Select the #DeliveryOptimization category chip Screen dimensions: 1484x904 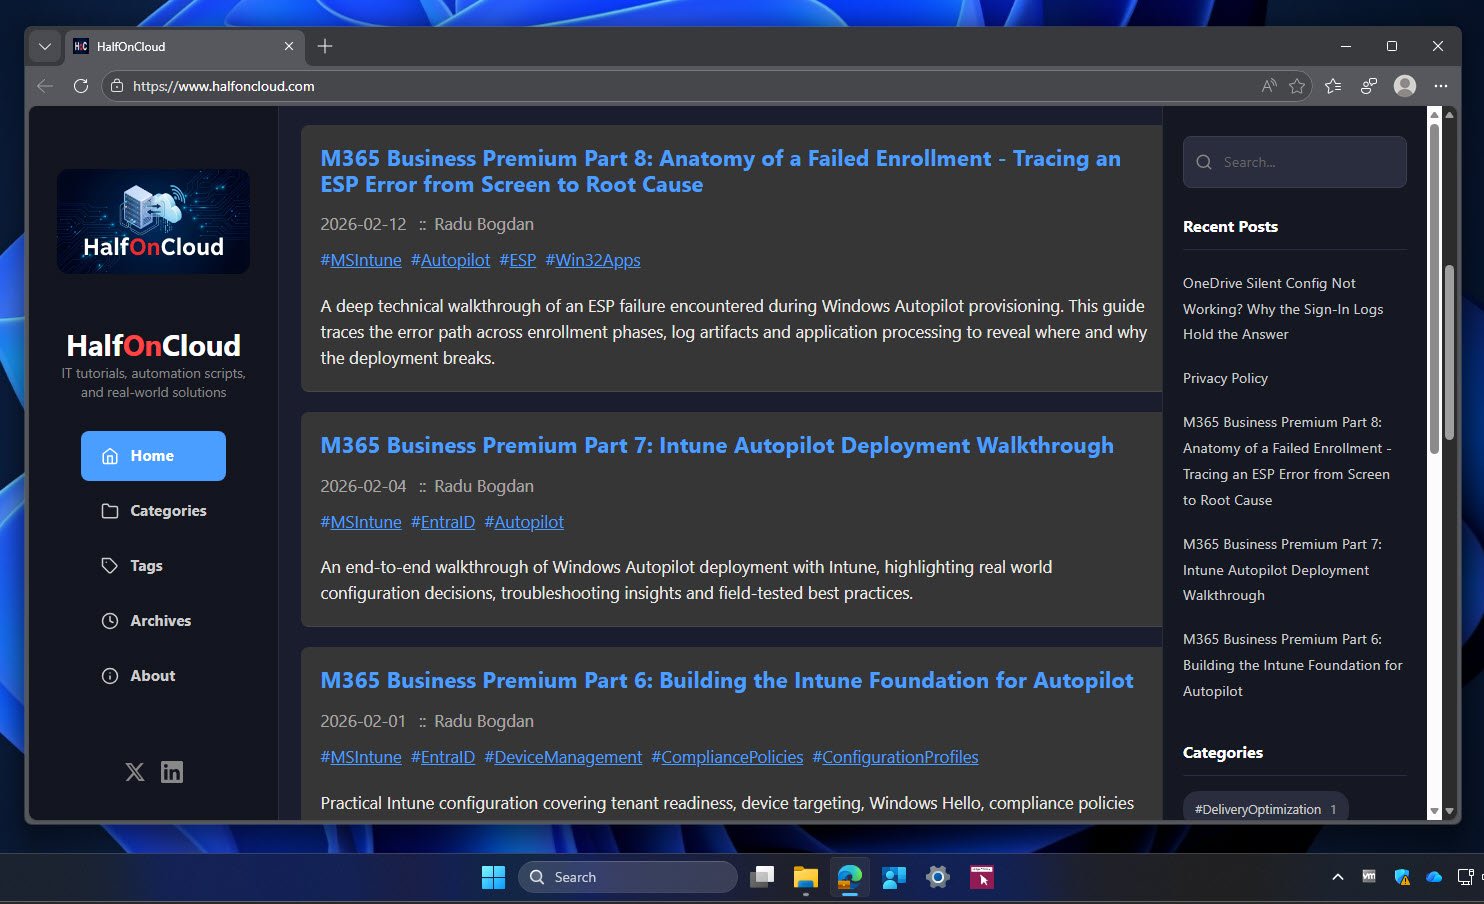click(x=1264, y=809)
